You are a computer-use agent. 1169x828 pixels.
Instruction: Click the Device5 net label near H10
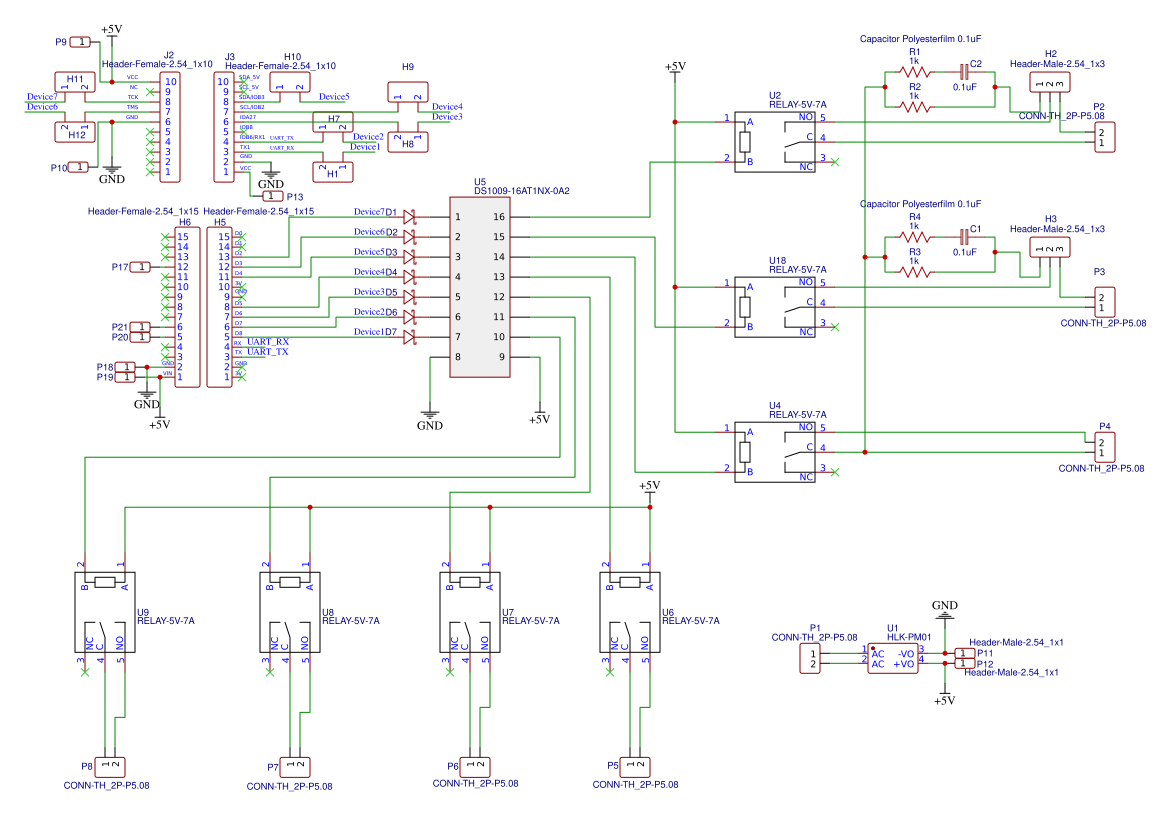pos(334,96)
